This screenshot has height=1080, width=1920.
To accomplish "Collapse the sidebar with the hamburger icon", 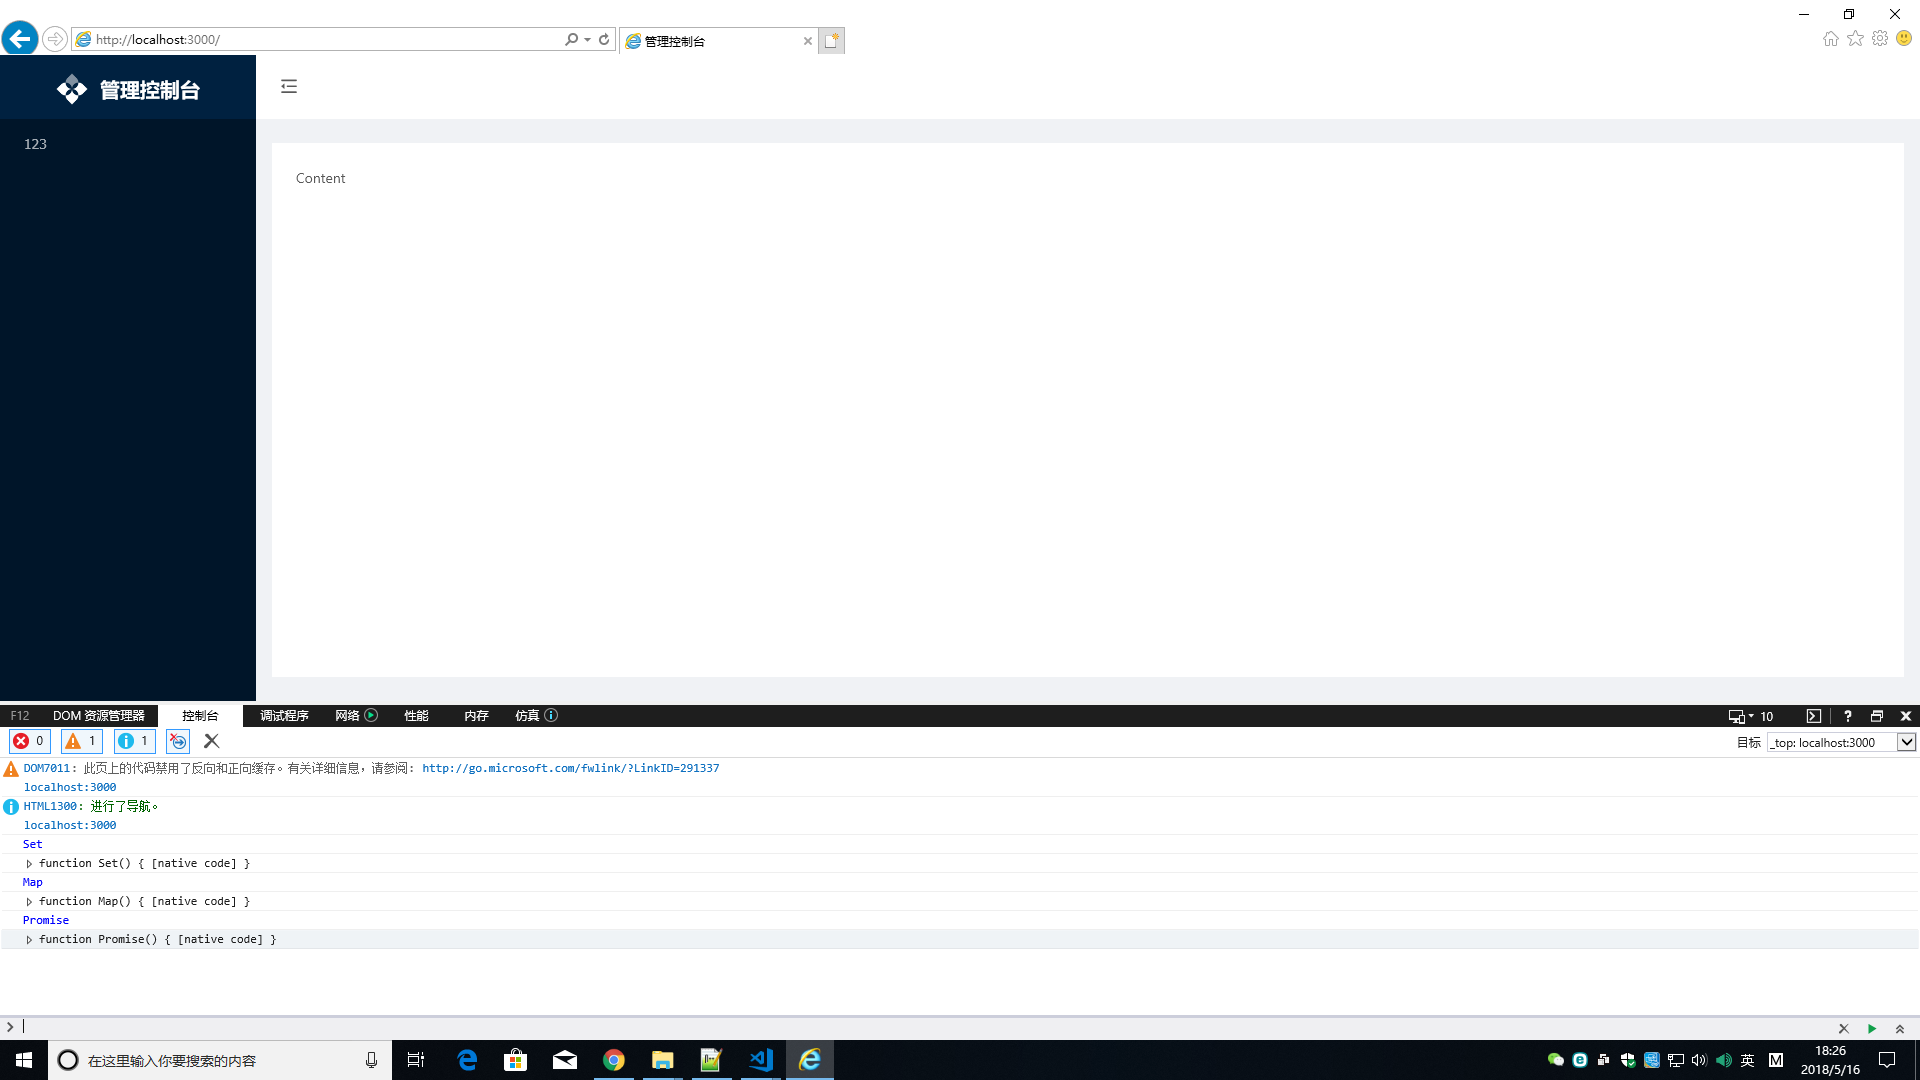I will pyautogui.click(x=289, y=87).
